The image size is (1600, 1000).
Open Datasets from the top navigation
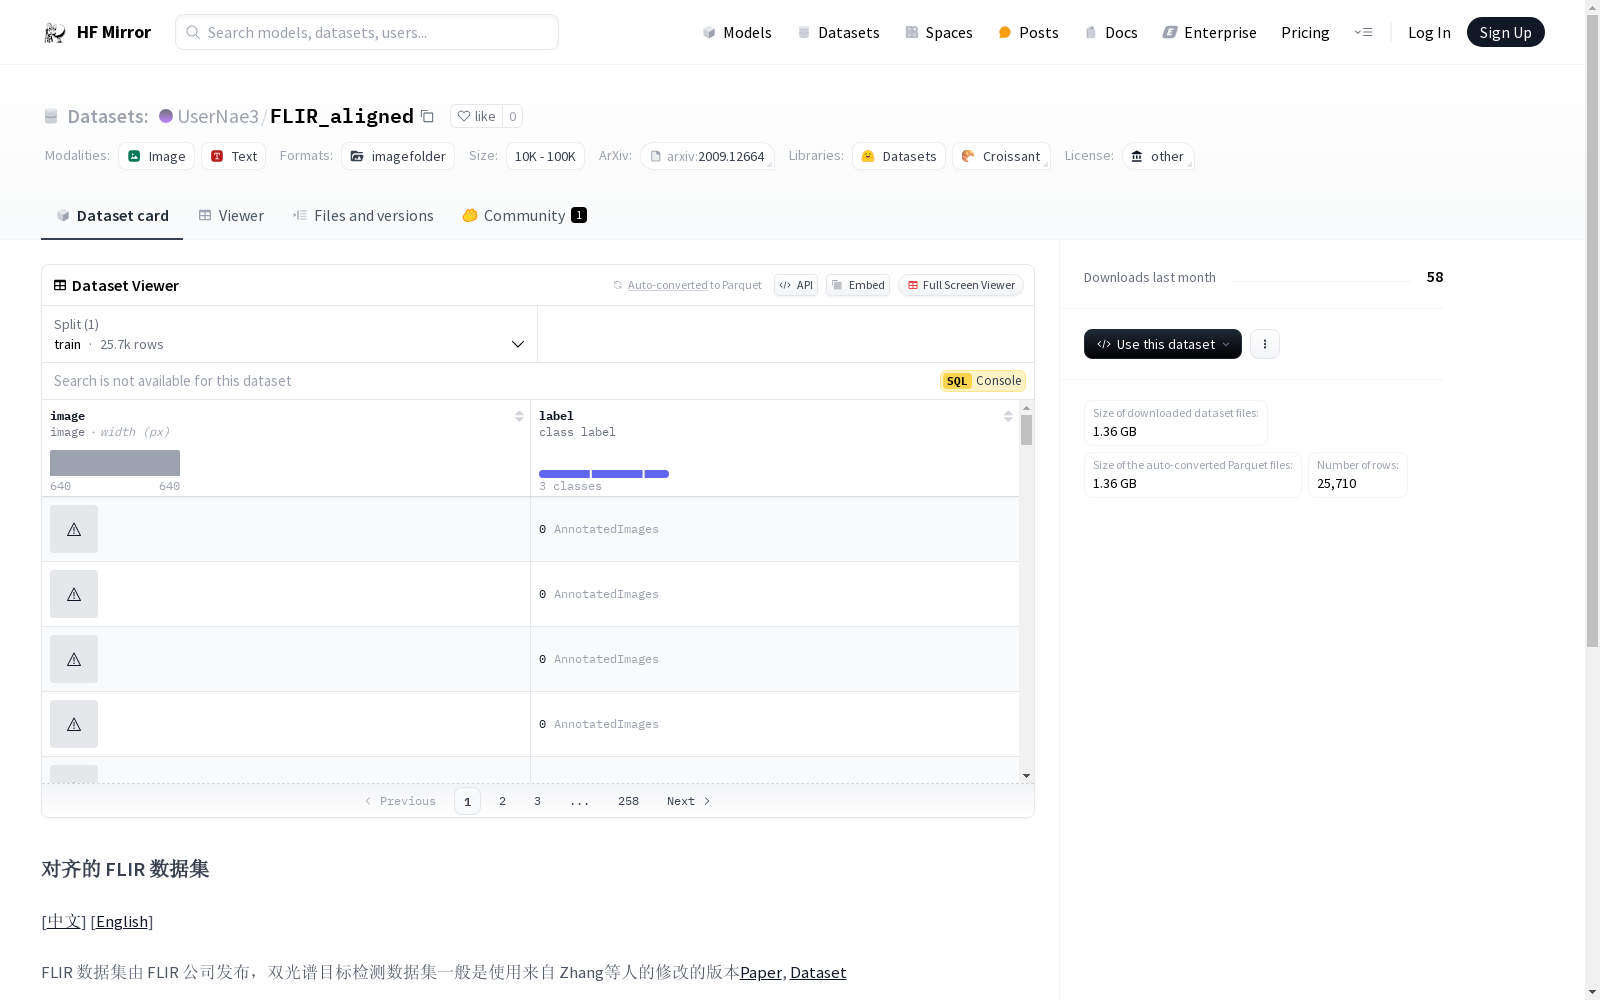click(x=838, y=33)
